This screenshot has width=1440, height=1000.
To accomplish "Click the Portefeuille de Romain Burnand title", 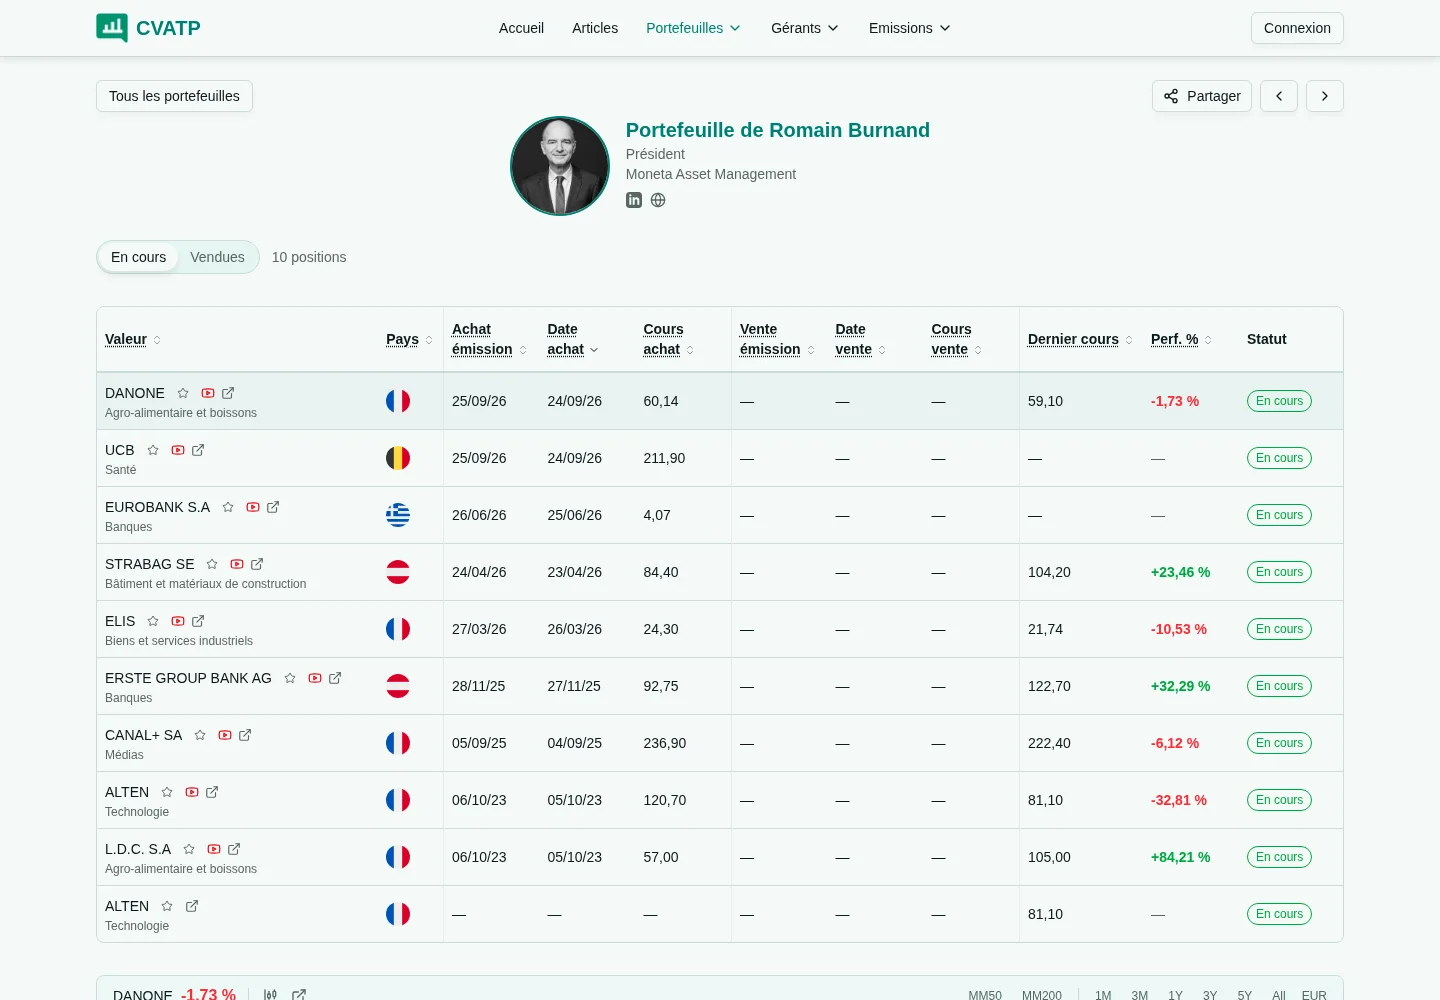I will 778,130.
